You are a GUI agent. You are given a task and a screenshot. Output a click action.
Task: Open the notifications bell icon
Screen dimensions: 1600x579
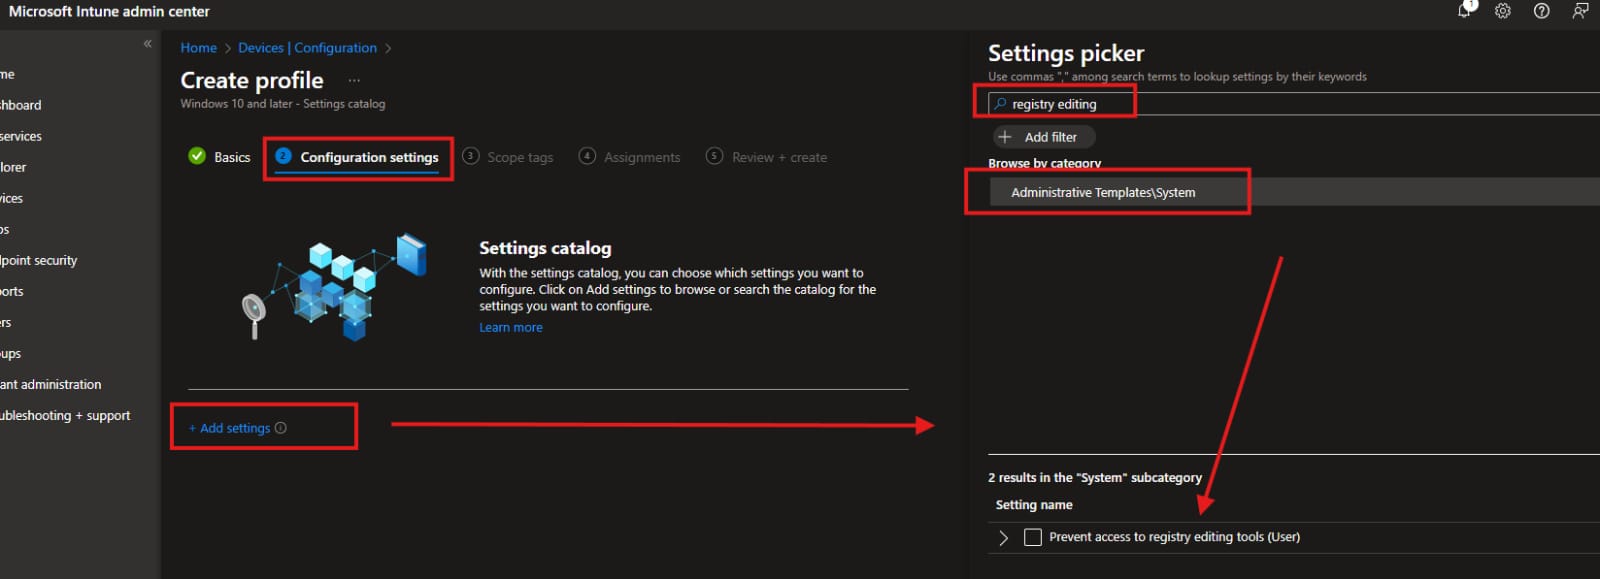click(1466, 10)
